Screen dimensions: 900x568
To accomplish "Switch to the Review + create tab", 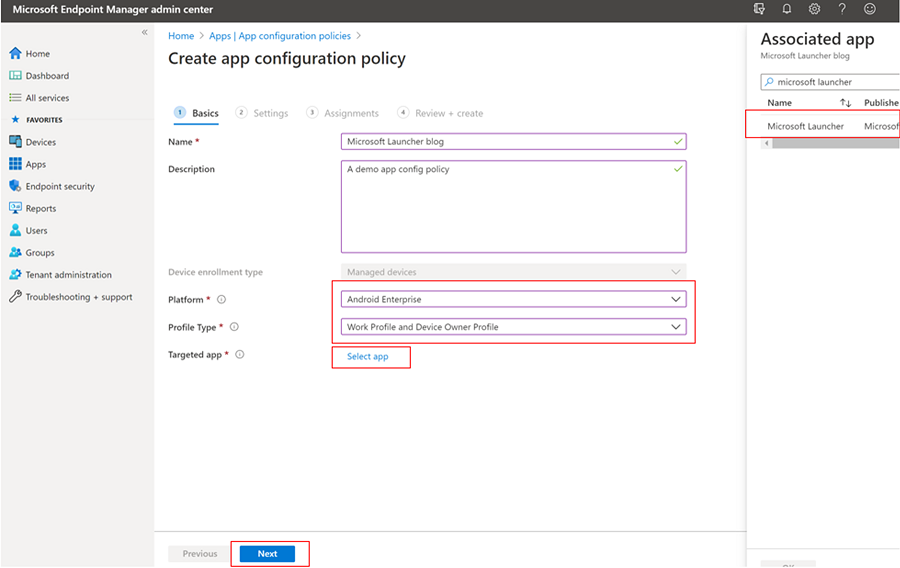I will tap(440, 113).
